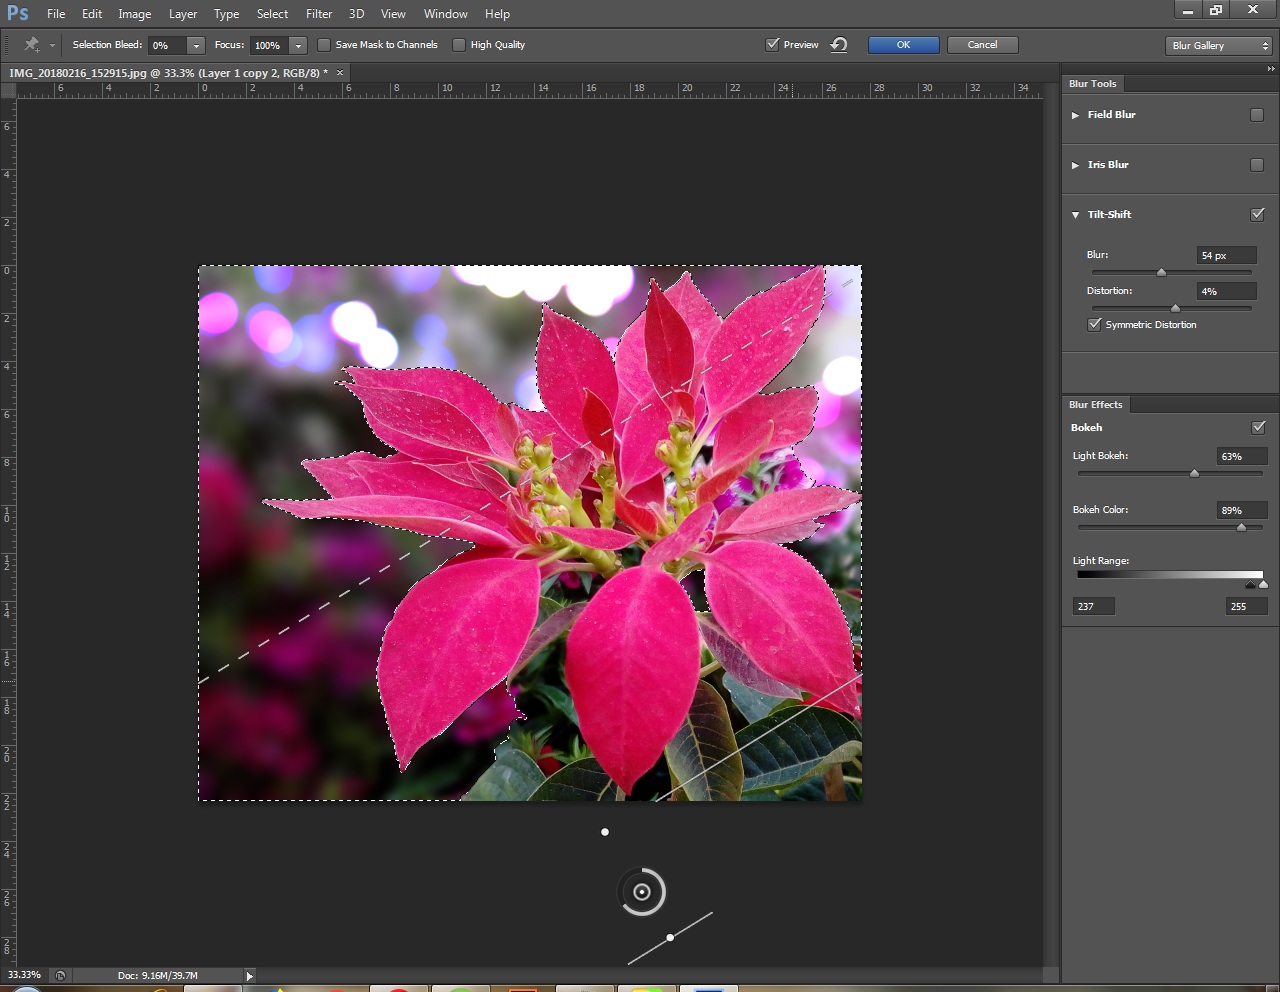Open the Blur Gallery workspace dropdown
Image resolution: width=1280 pixels, height=992 pixels.
(1219, 46)
